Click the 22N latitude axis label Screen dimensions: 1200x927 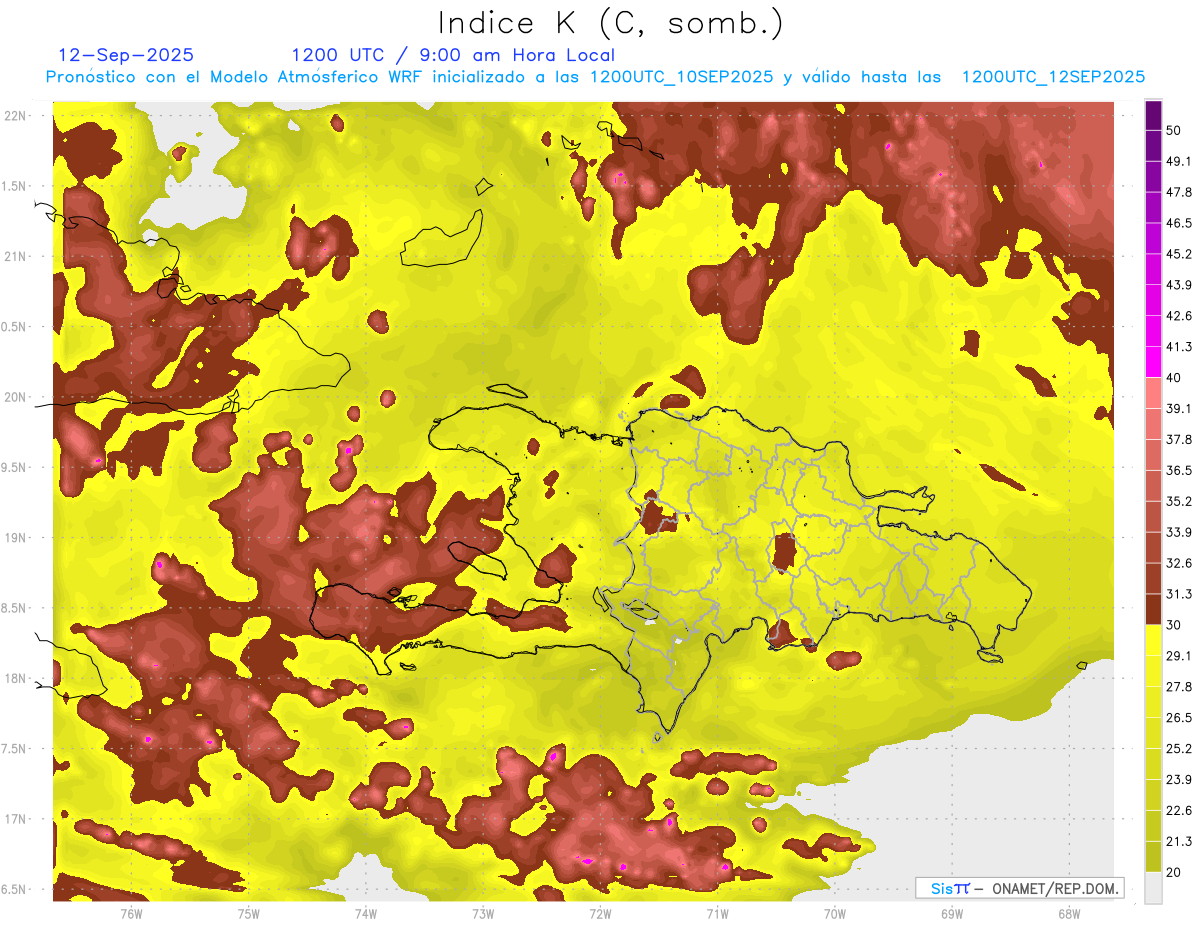point(18,116)
